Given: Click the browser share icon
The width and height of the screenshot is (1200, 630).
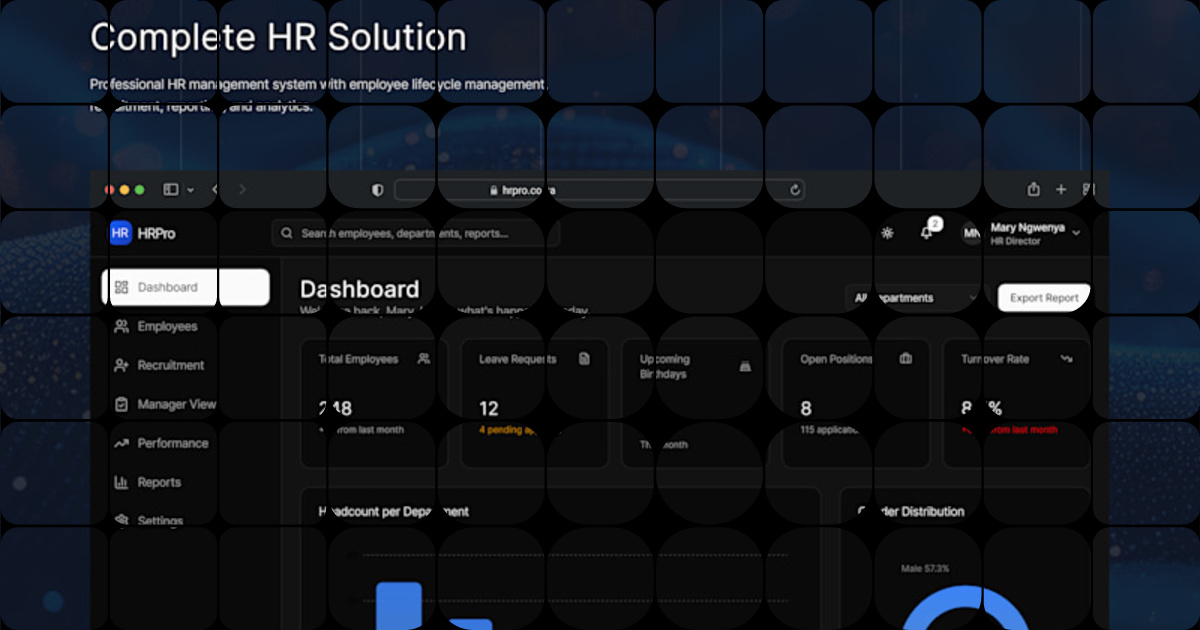Looking at the screenshot, I should 1034,189.
